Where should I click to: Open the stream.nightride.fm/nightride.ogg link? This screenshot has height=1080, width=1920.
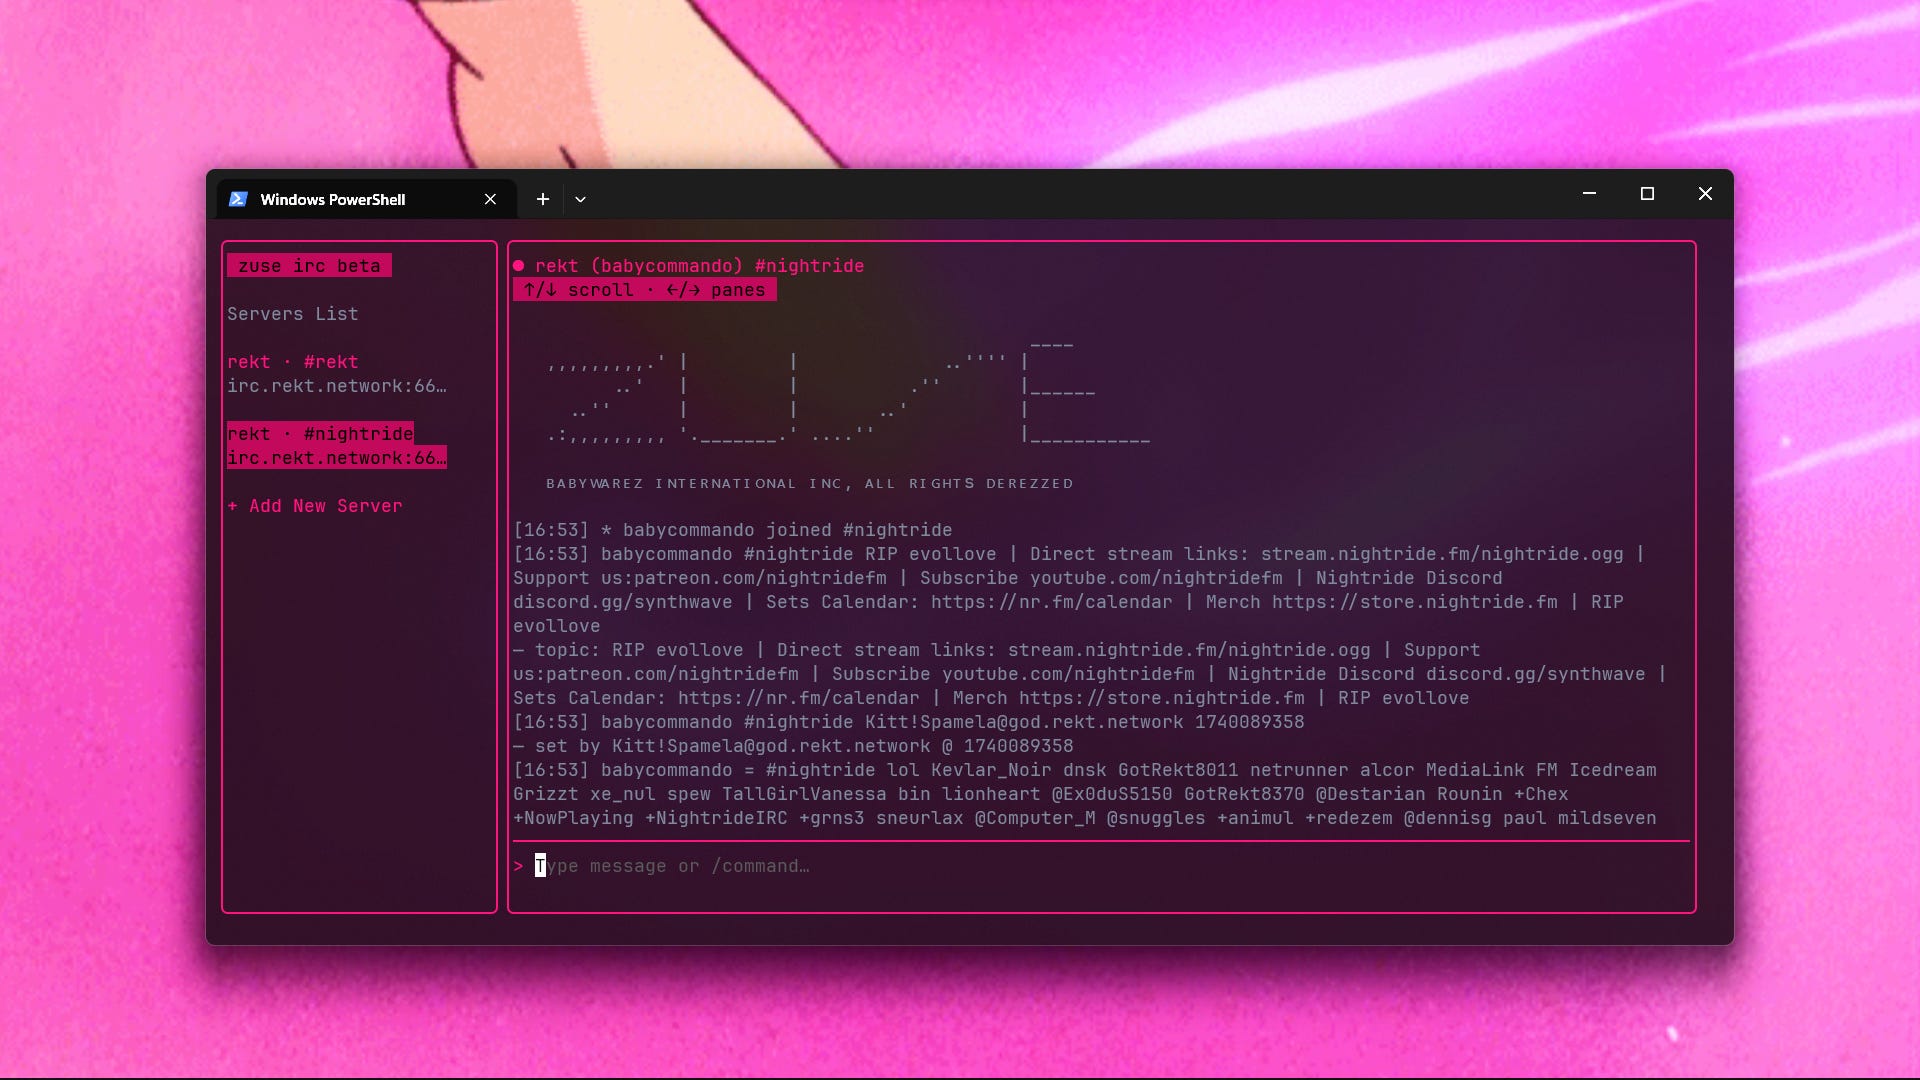tap(1441, 554)
